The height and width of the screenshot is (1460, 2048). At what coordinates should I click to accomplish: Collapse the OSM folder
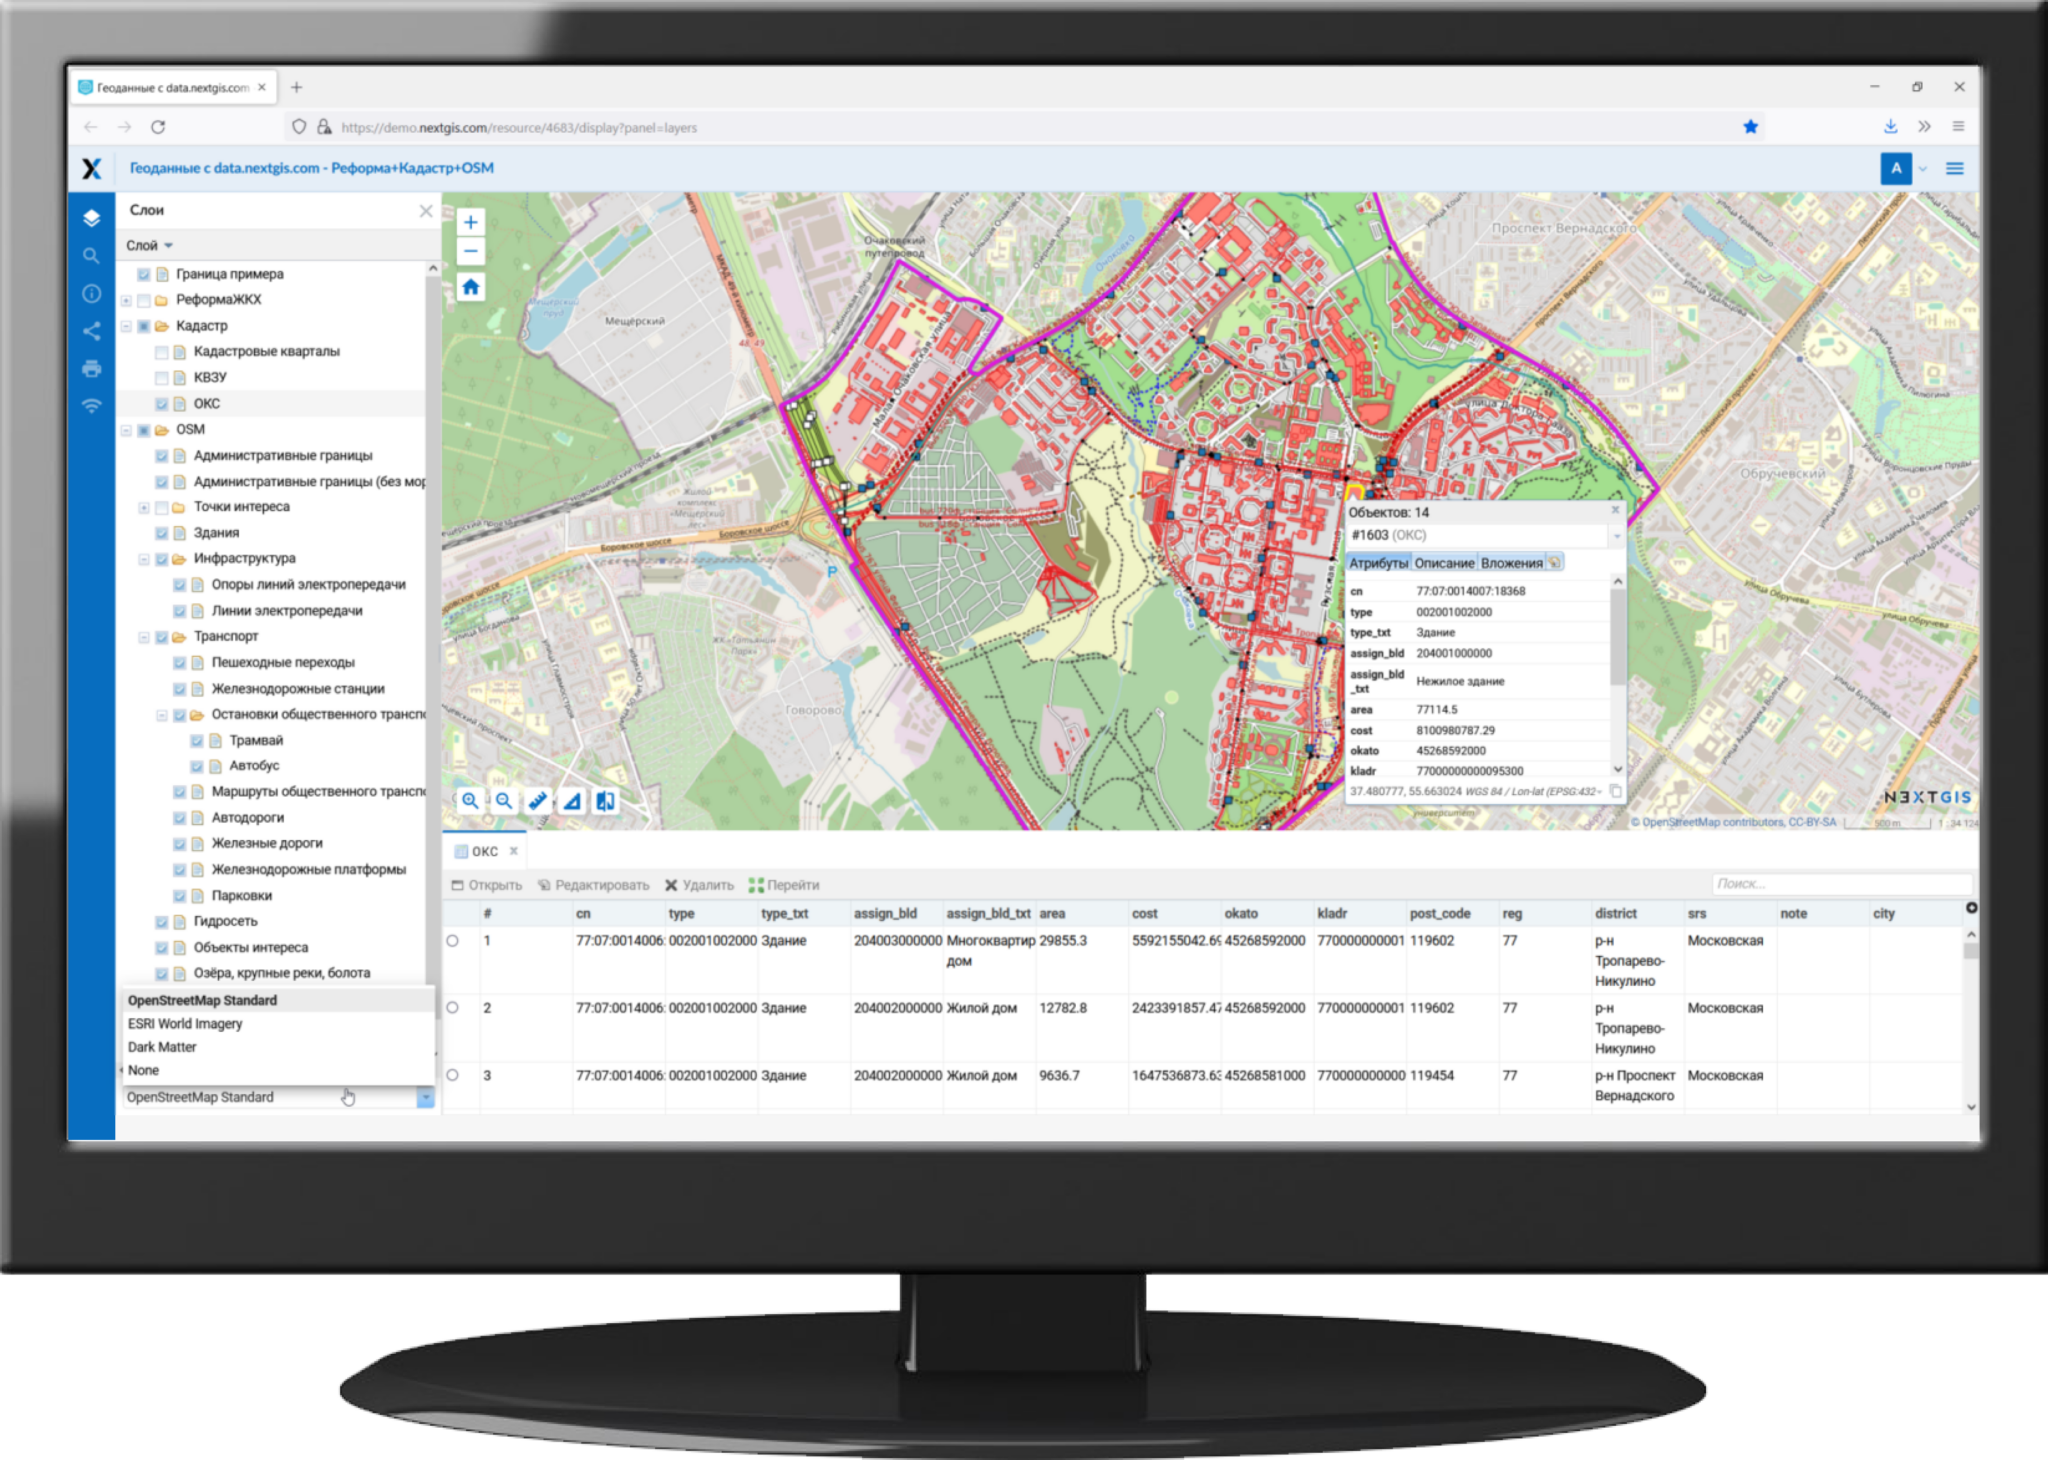coord(126,430)
